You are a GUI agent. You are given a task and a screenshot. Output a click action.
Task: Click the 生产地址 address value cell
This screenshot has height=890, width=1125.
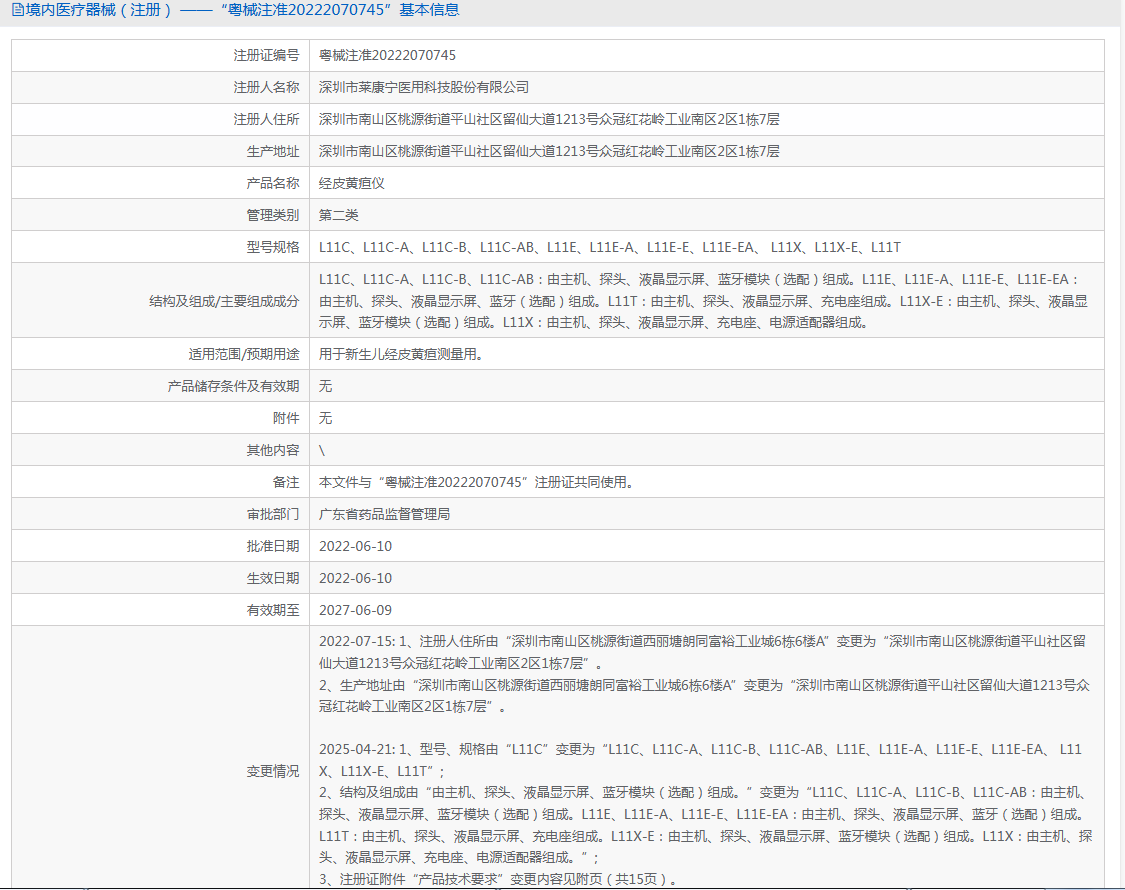pos(706,151)
